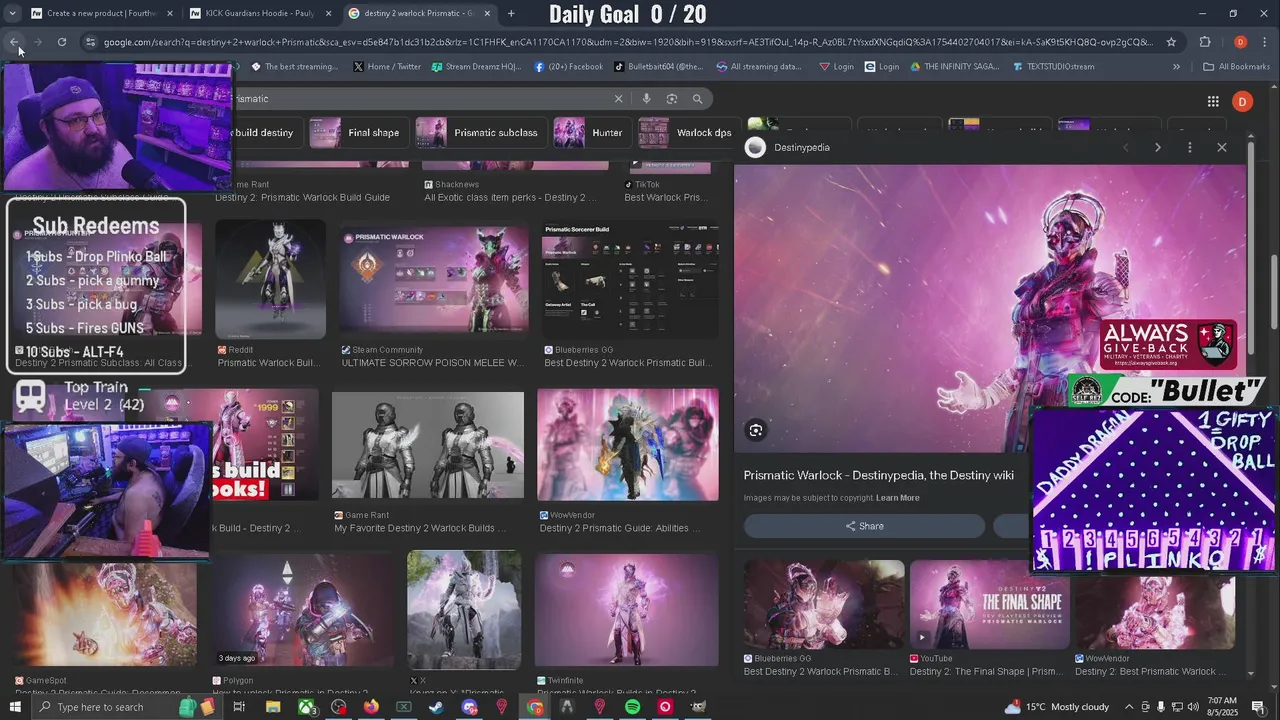This screenshot has height=720, width=1280.
Task: Open the Google account avatar
Action: click(1242, 101)
